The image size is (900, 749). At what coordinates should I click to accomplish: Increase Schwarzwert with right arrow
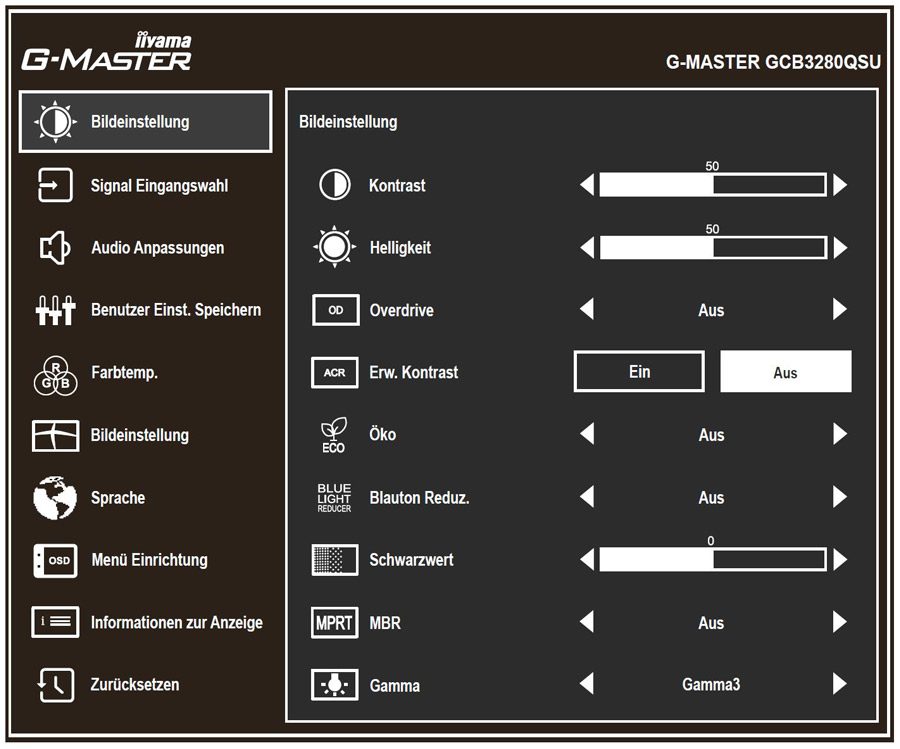pos(840,559)
